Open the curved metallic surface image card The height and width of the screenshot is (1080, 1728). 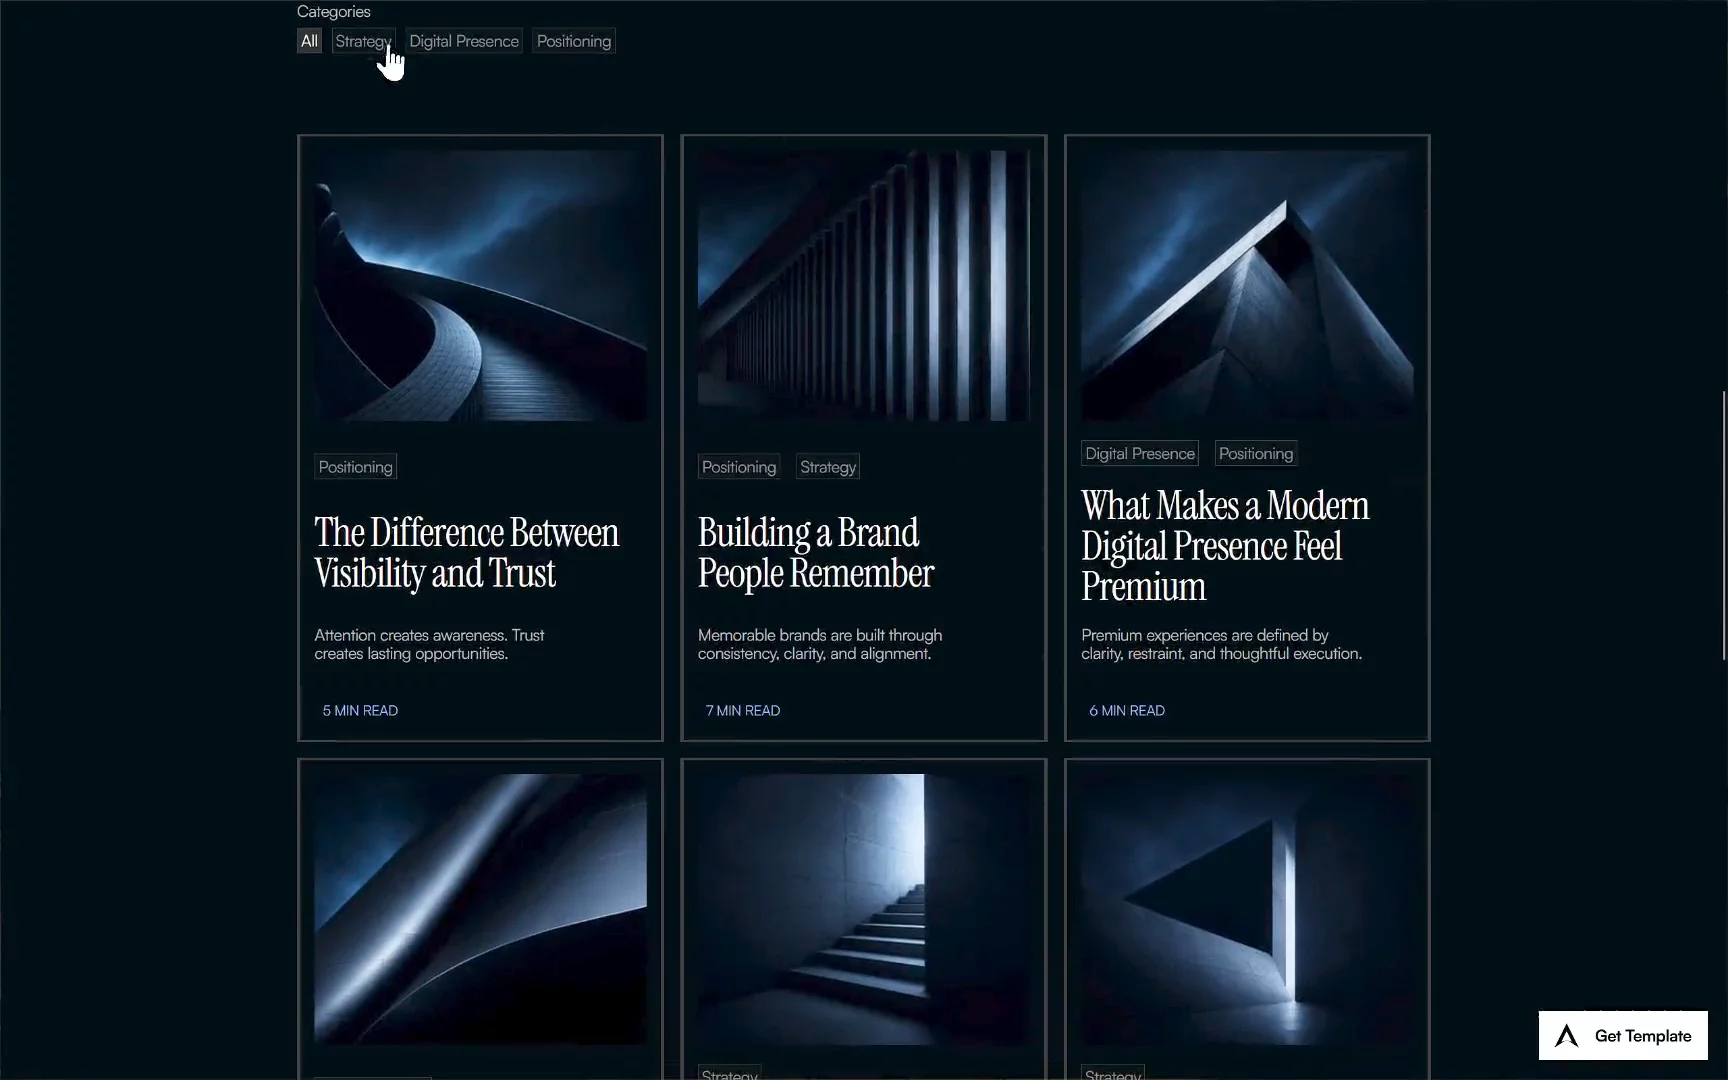480,910
